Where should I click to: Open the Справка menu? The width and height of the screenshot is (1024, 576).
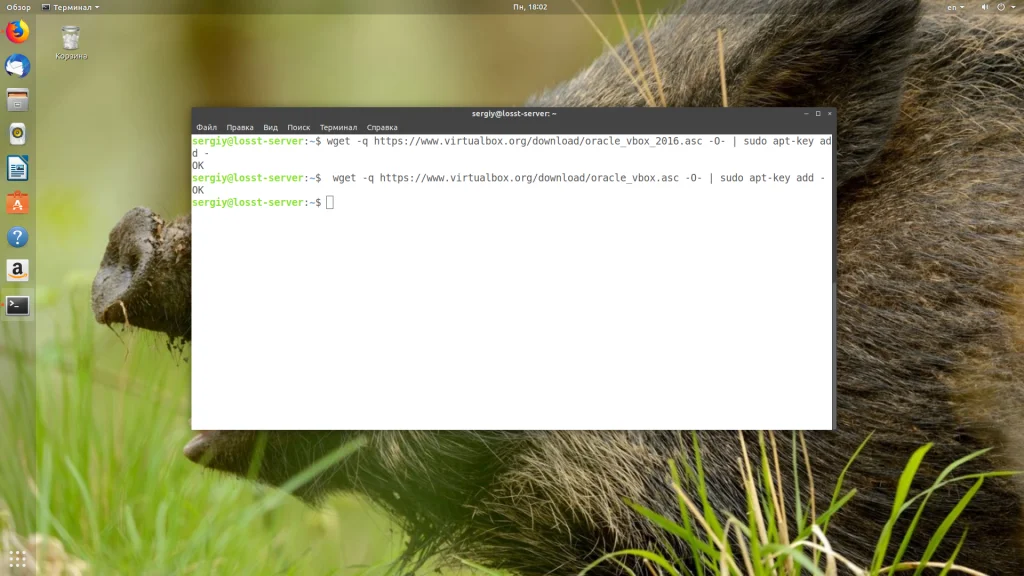point(382,127)
